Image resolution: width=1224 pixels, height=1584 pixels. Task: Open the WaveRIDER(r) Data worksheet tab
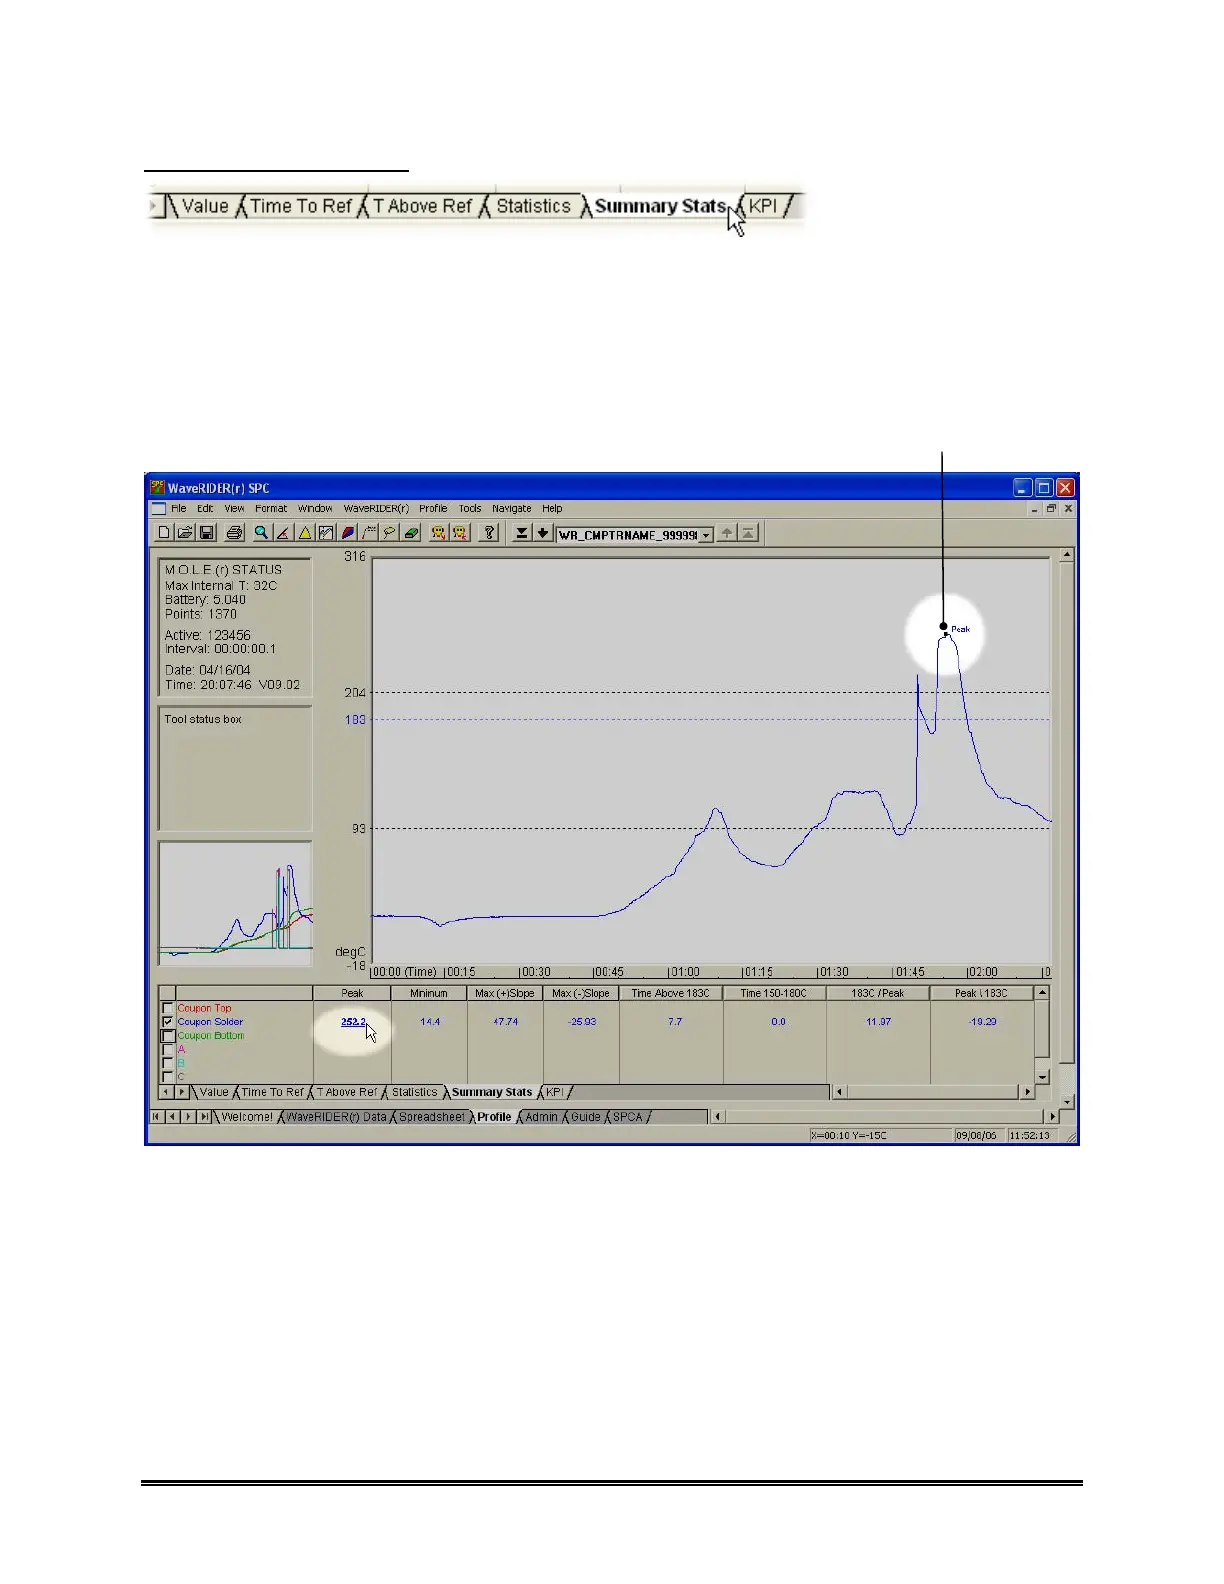coord(336,1117)
